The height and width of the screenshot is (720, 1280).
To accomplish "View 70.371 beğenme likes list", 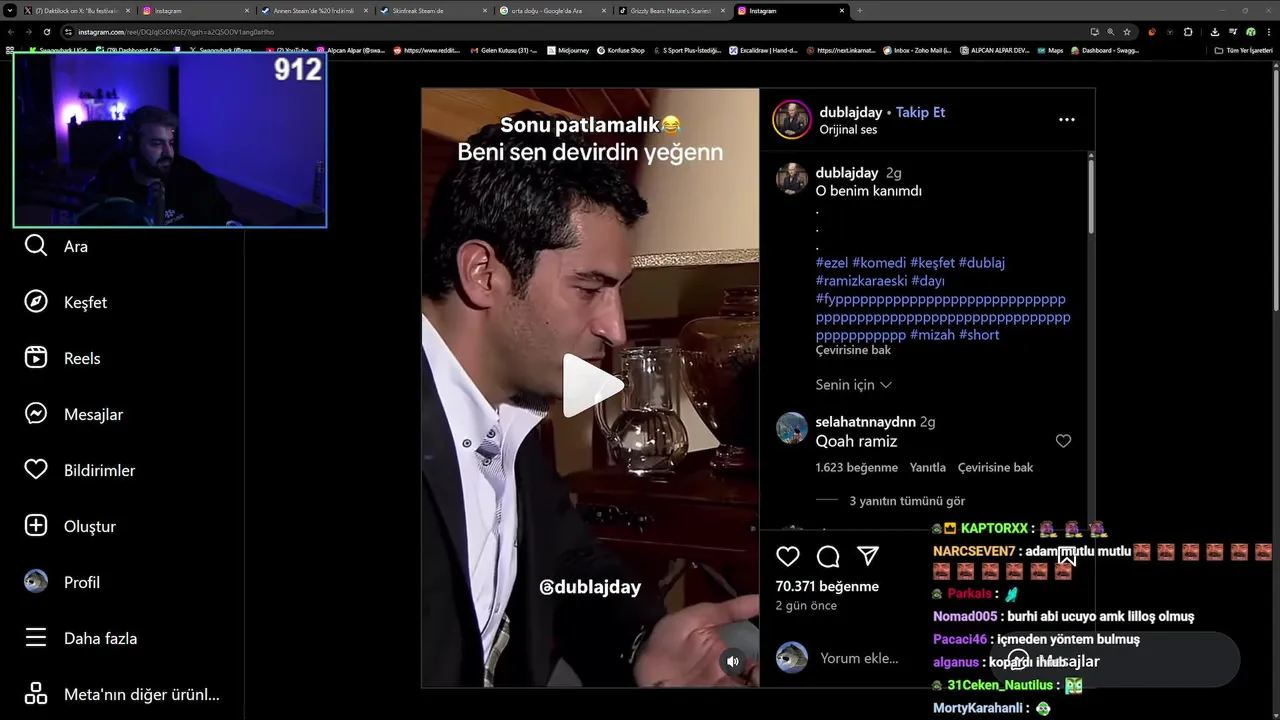I will 827,586.
